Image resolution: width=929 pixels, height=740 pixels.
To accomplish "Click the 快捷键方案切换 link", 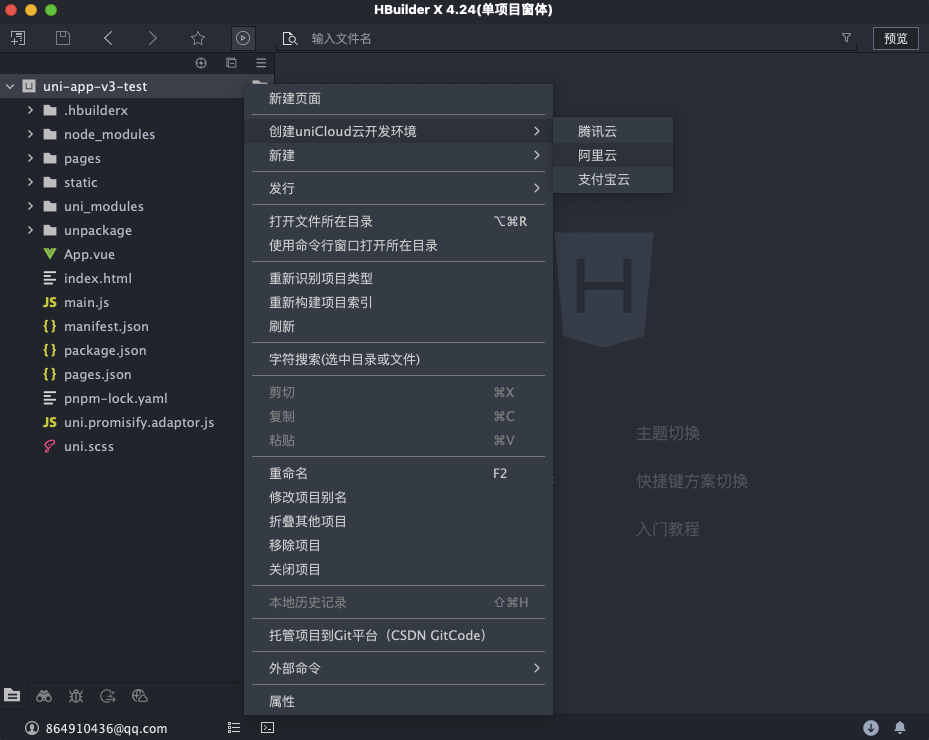I will pyautogui.click(x=691, y=481).
